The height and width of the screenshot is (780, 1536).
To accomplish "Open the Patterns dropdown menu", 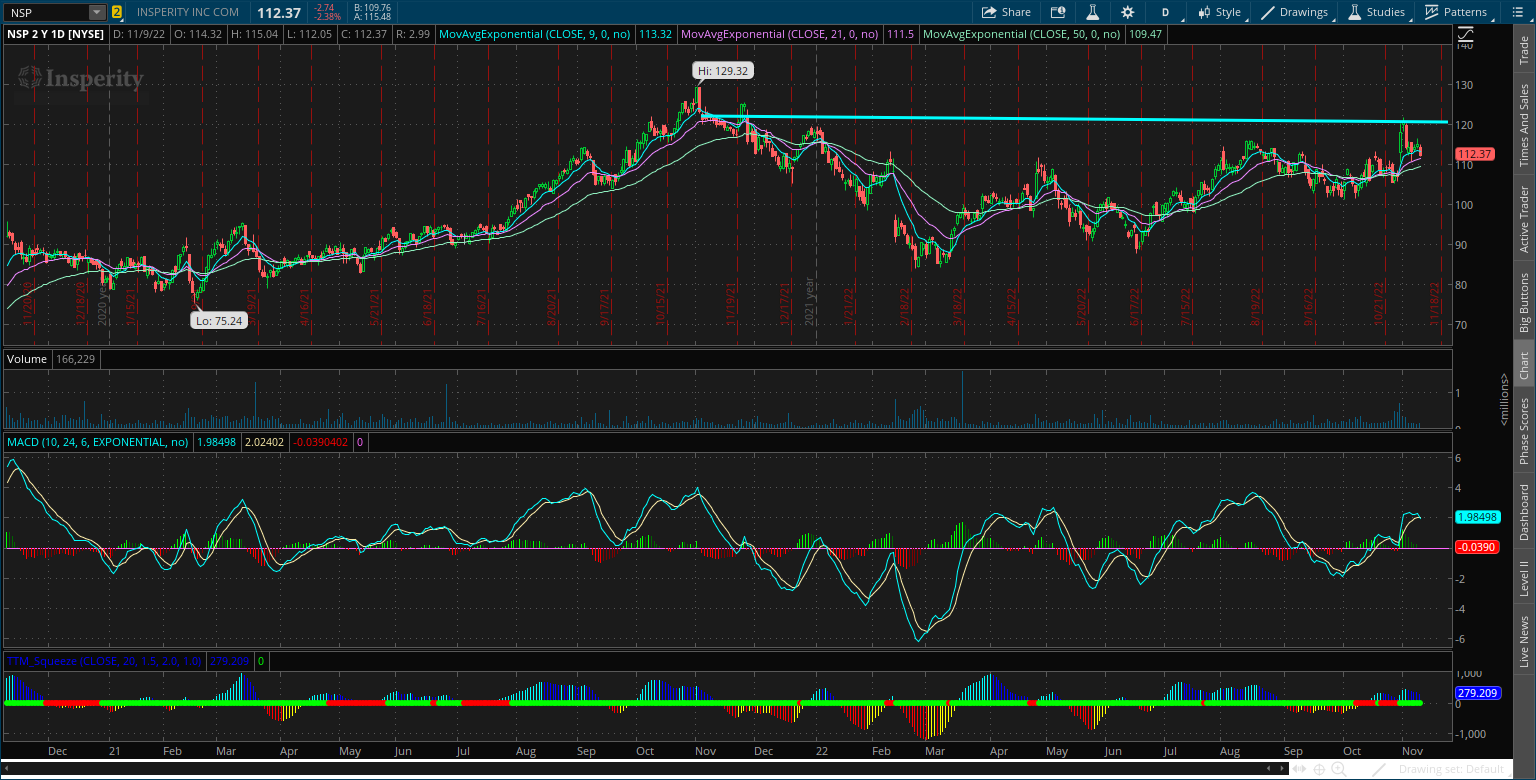I will (x=1457, y=12).
